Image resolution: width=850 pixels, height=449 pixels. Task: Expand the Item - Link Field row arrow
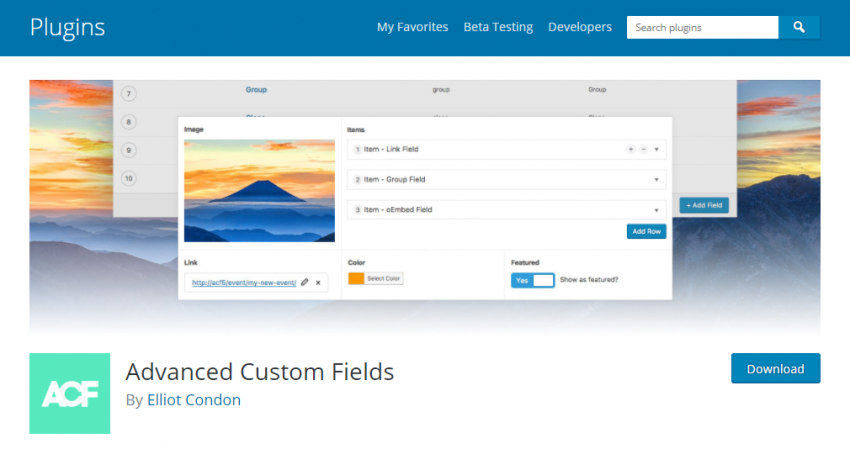[x=657, y=149]
